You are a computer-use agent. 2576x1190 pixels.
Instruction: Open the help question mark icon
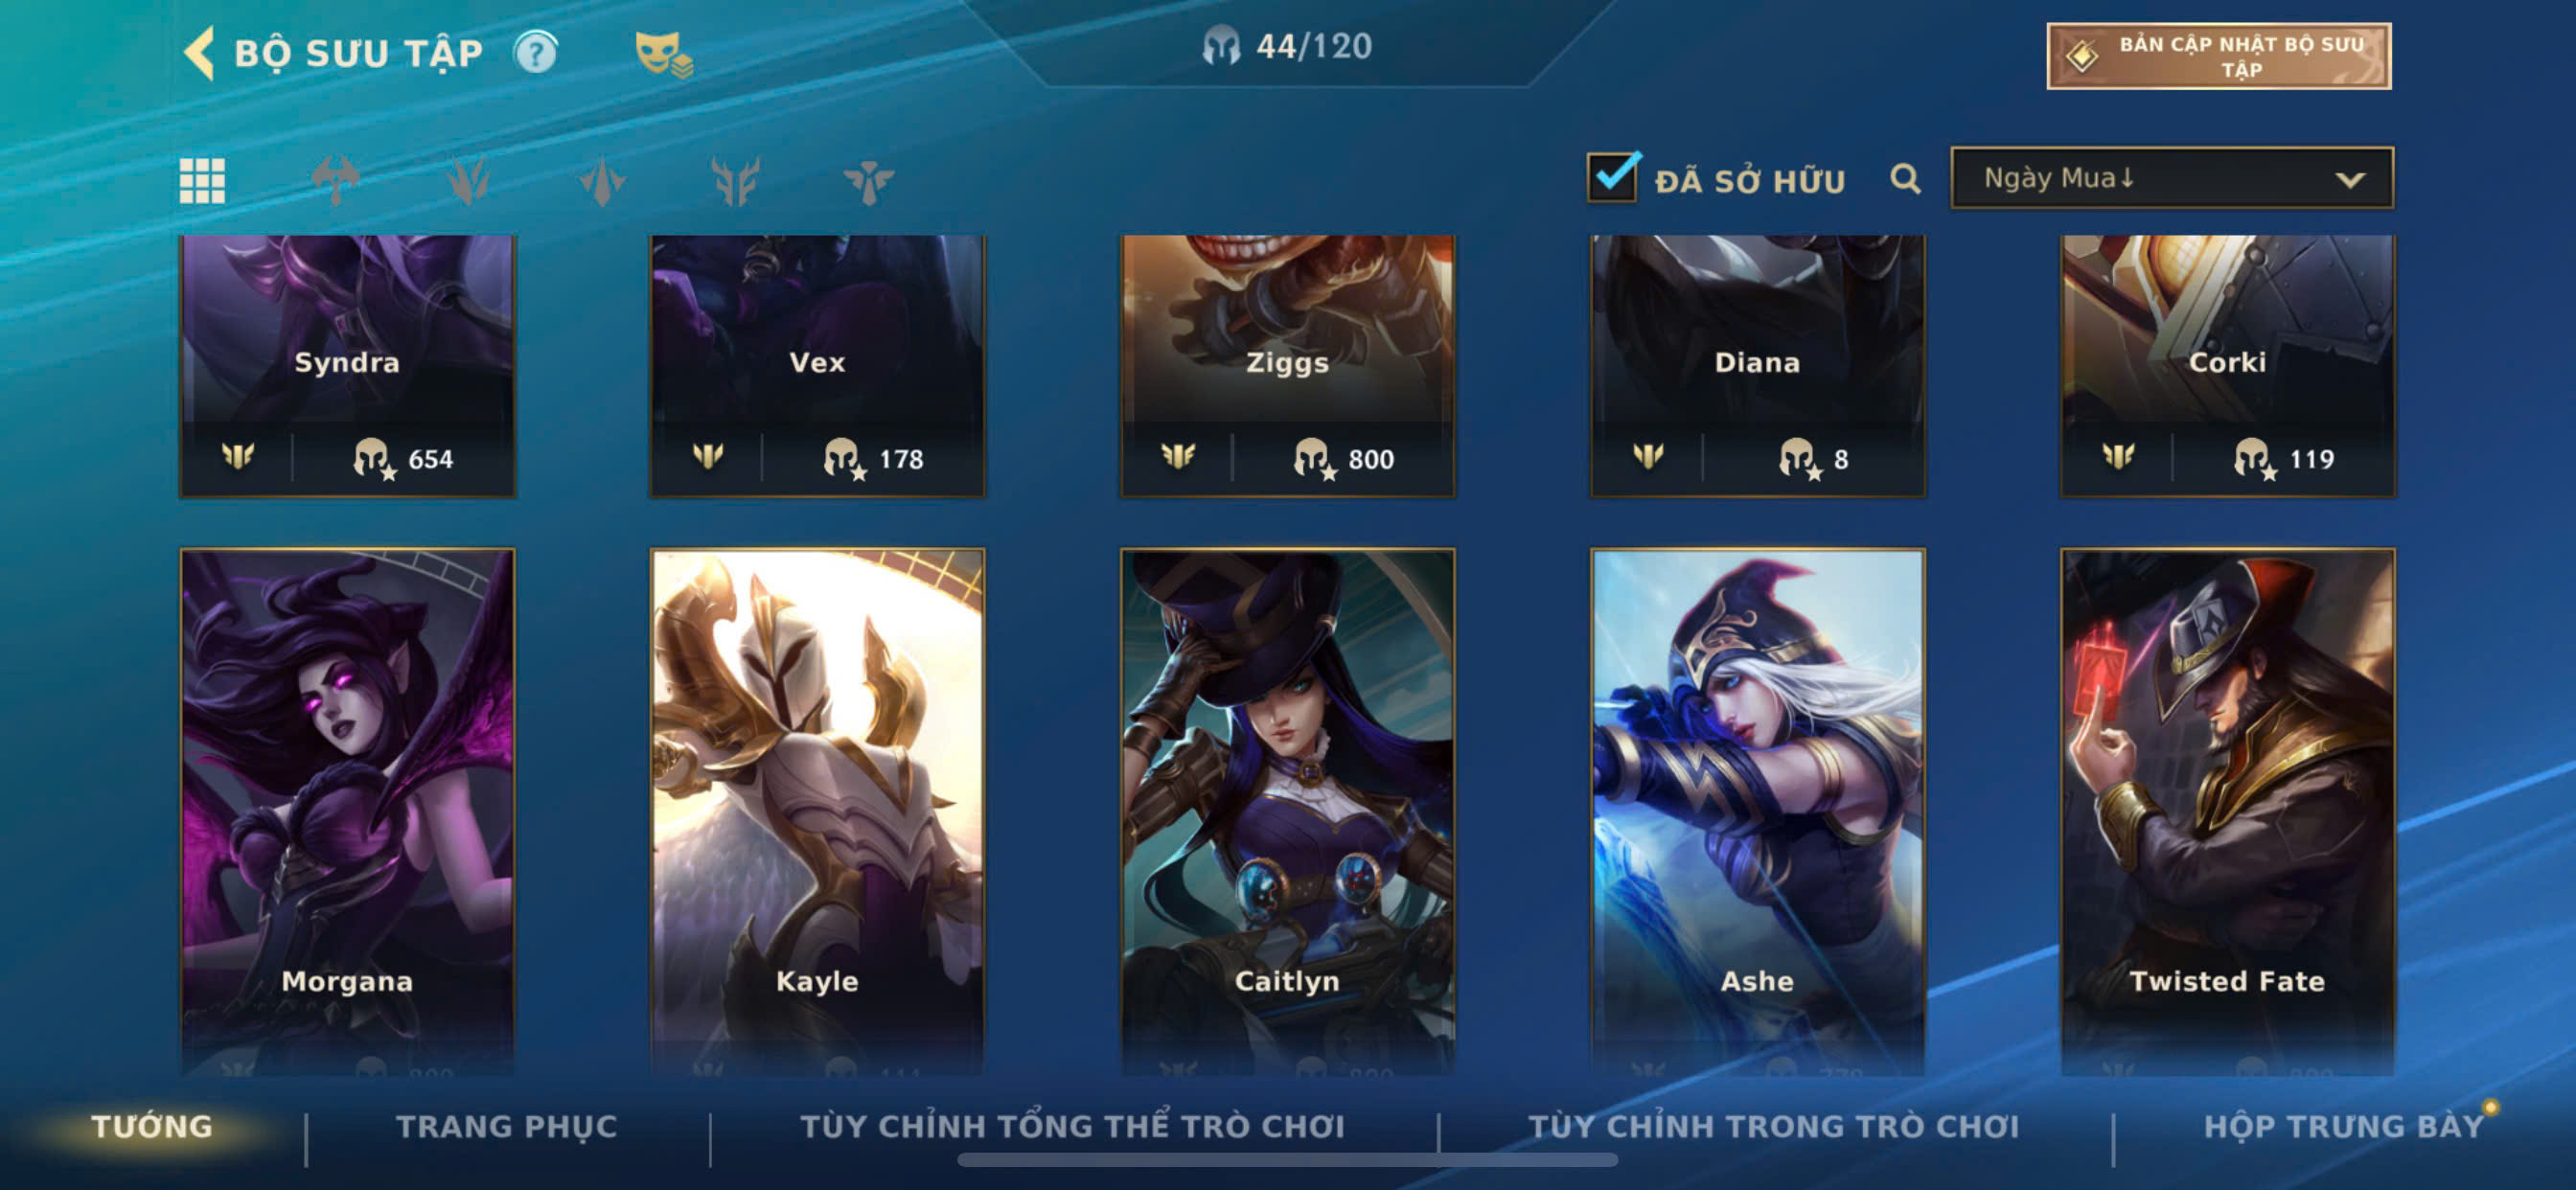coord(536,52)
